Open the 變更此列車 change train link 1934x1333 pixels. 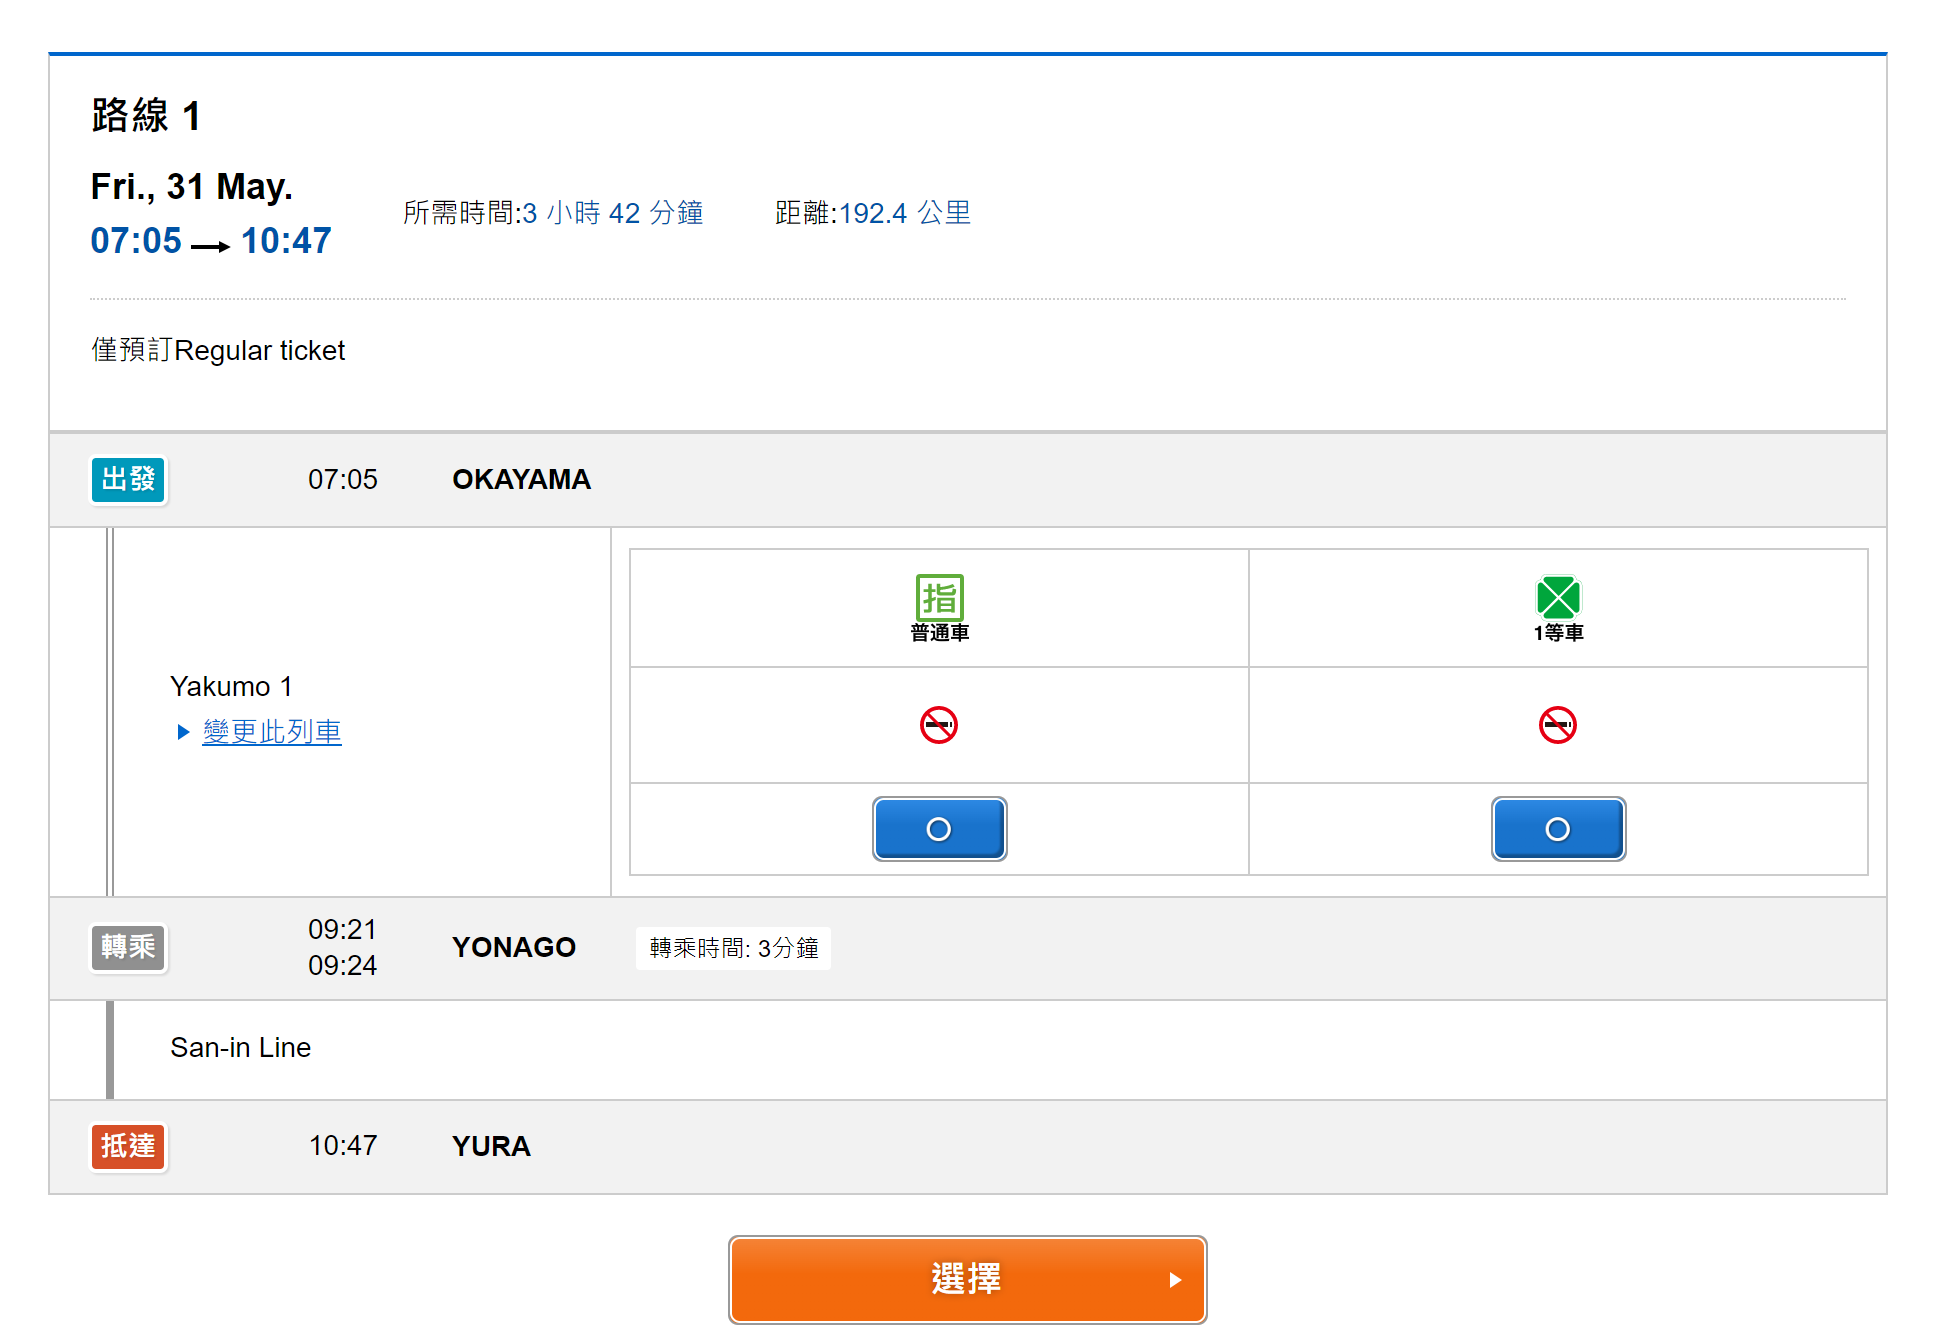click(272, 732)
